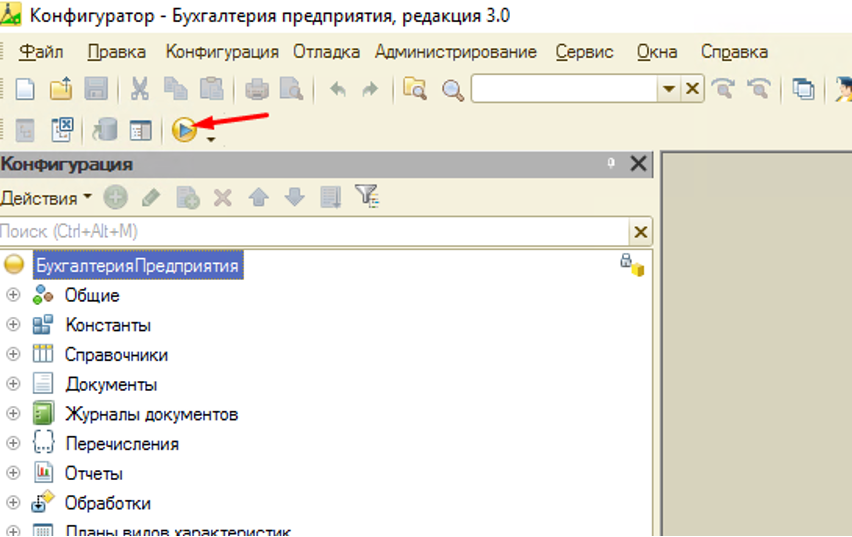This screenshot has width=852, height=537.
Task: Click the Redo arrow icon
Action: (370, 89)
